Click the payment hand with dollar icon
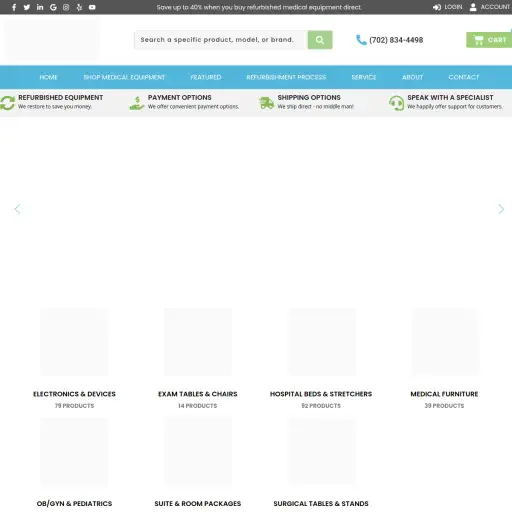Viewport: 512px width, 512px height. (137, 103)
